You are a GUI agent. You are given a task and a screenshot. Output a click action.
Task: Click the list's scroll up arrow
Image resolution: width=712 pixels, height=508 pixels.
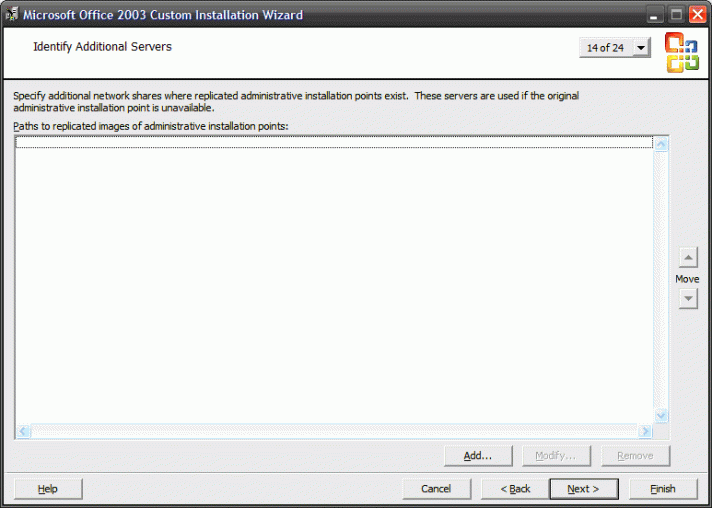click(x=661, y=144)
